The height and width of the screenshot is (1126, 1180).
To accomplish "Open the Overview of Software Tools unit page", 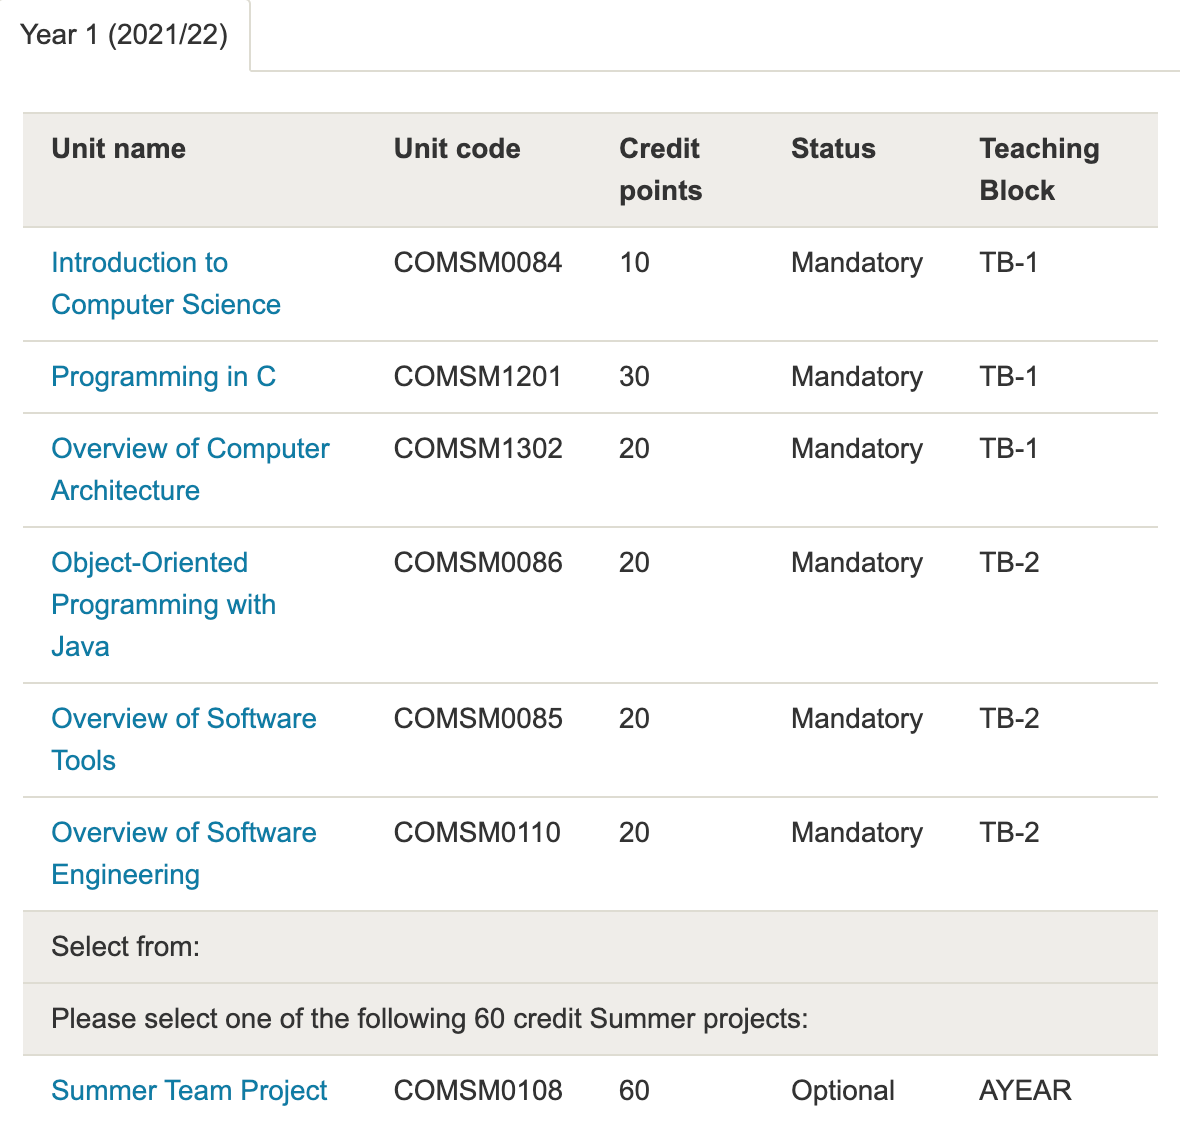I will click(x=183, y=739).
